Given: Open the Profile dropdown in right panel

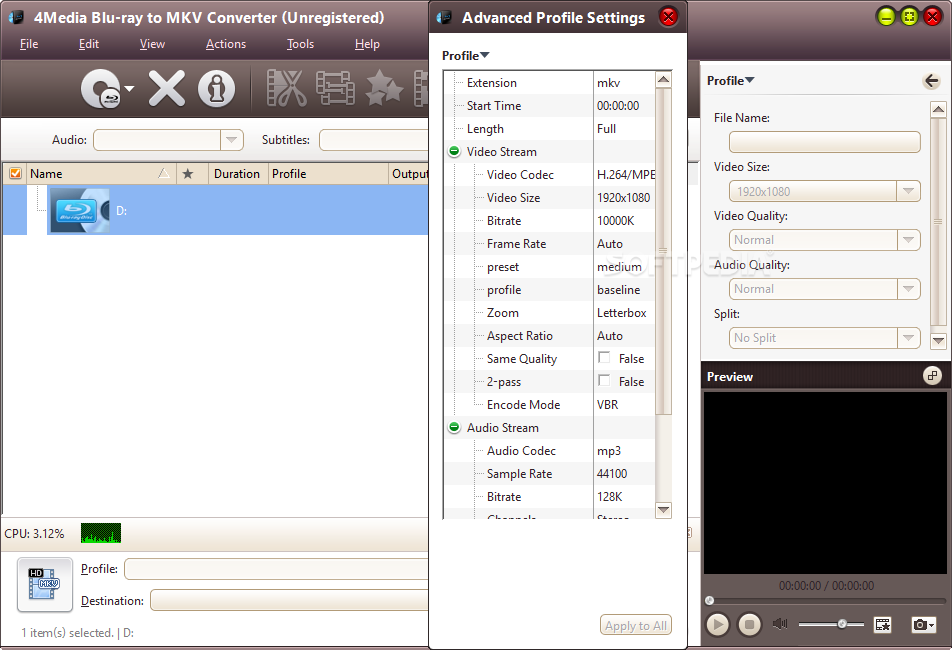Looking at the screenshot, I should [730, 81].
